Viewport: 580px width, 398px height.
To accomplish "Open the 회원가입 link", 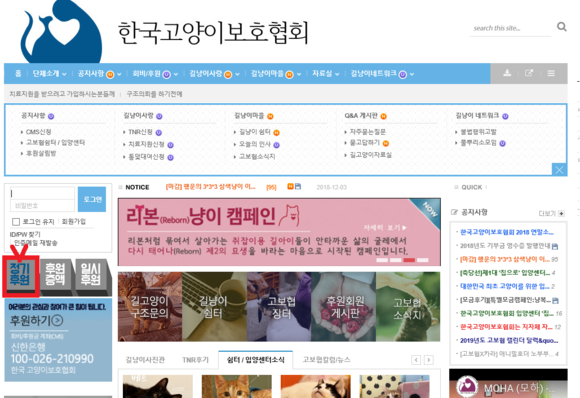I will [x=73, y=222].
